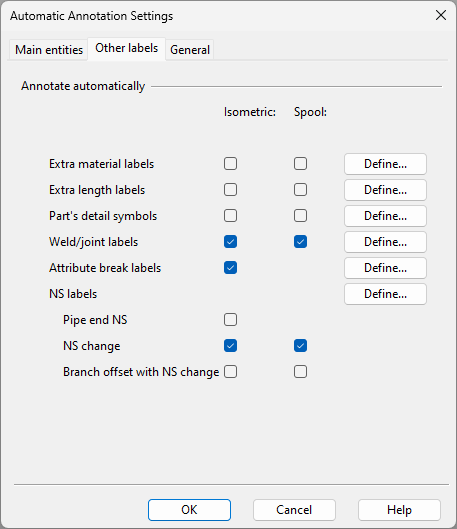Tick Isometric Extra length labels checkbox
This screenshot has height=529, width=457.
click(230, 190)
